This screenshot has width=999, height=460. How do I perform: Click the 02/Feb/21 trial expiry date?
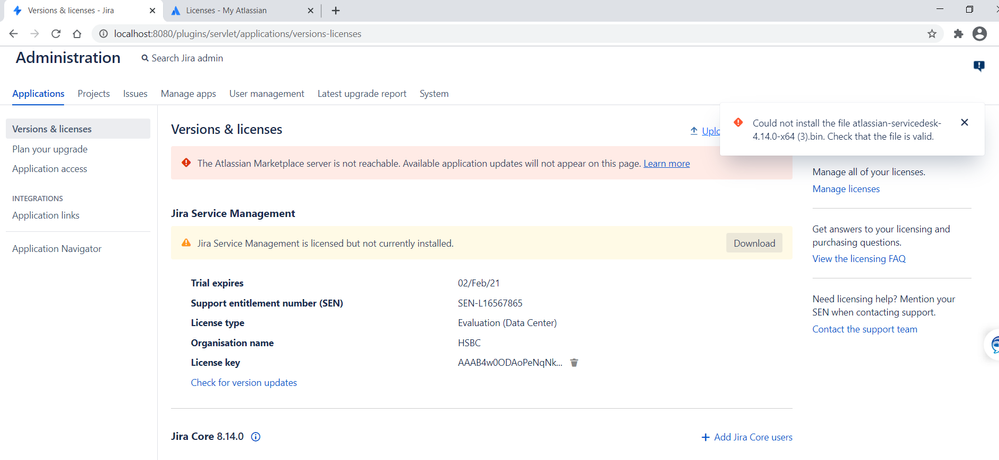pos(479,283)
